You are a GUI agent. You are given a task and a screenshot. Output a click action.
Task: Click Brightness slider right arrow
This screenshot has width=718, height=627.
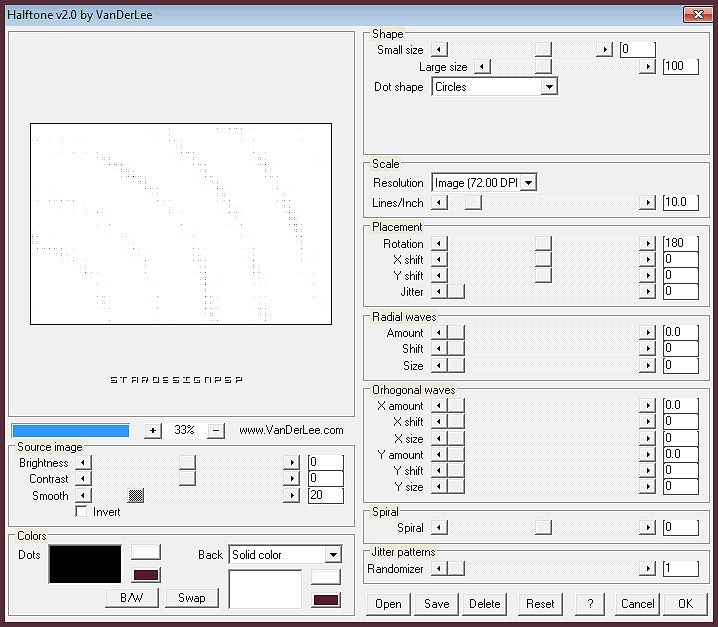[291, 463]
